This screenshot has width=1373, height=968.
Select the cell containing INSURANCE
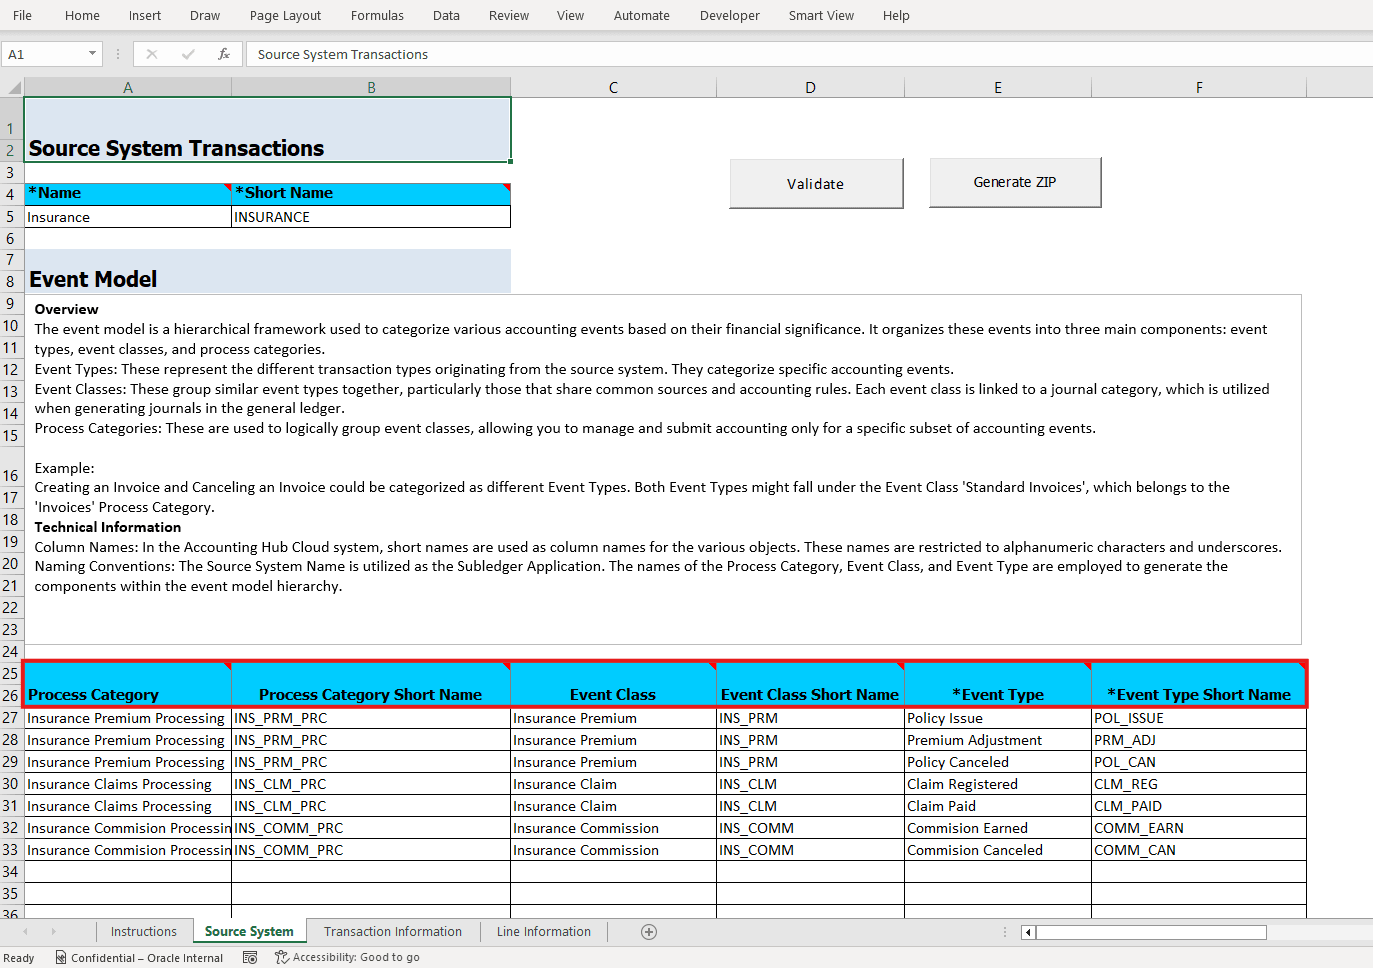pos(370,216)
